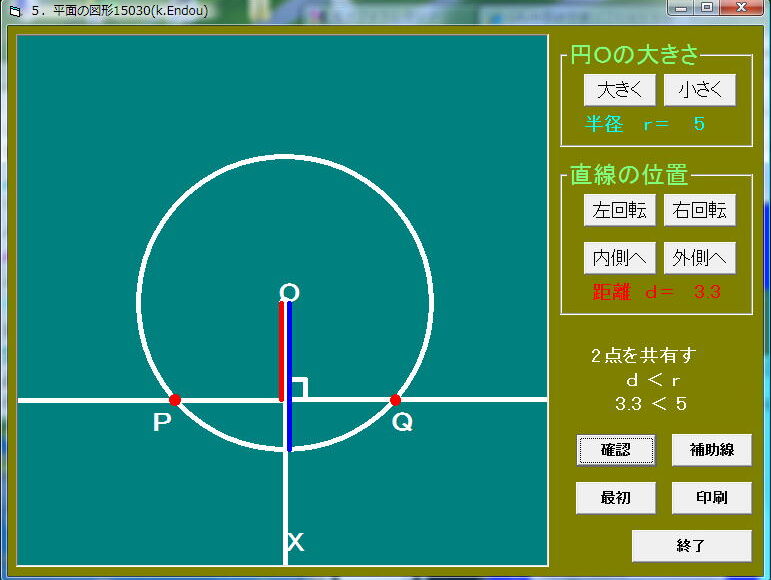Maximize the window

707,8
